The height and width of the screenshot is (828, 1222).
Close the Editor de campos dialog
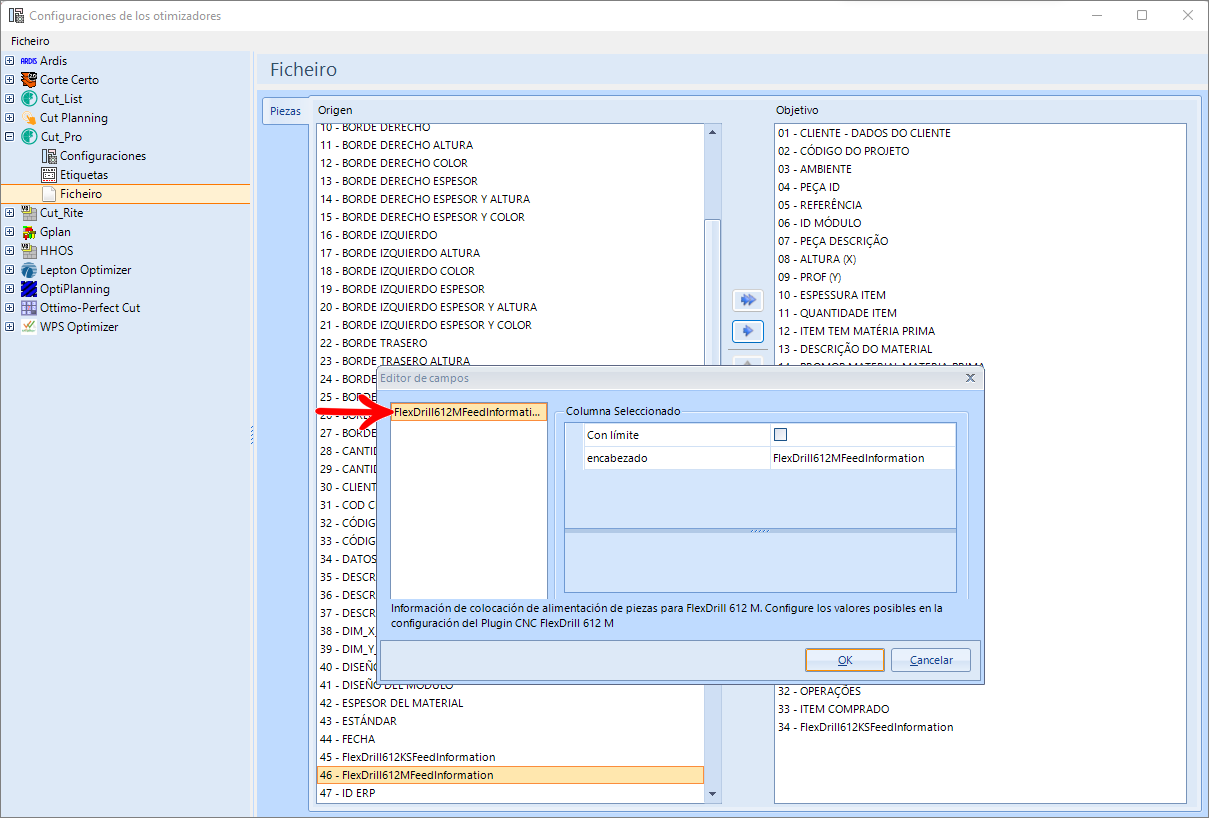point(970,378)
